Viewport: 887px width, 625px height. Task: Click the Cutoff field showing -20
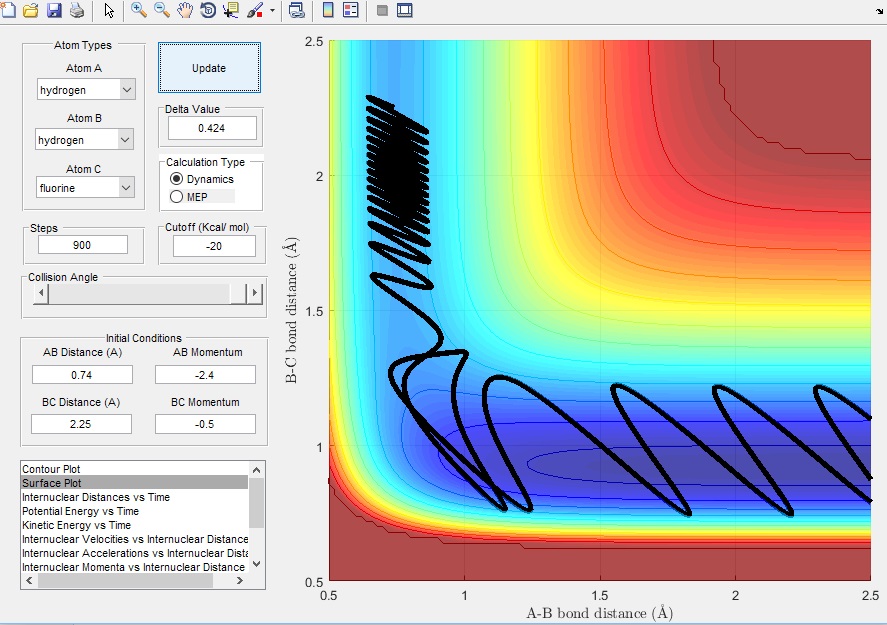click(x=214, y=246)
